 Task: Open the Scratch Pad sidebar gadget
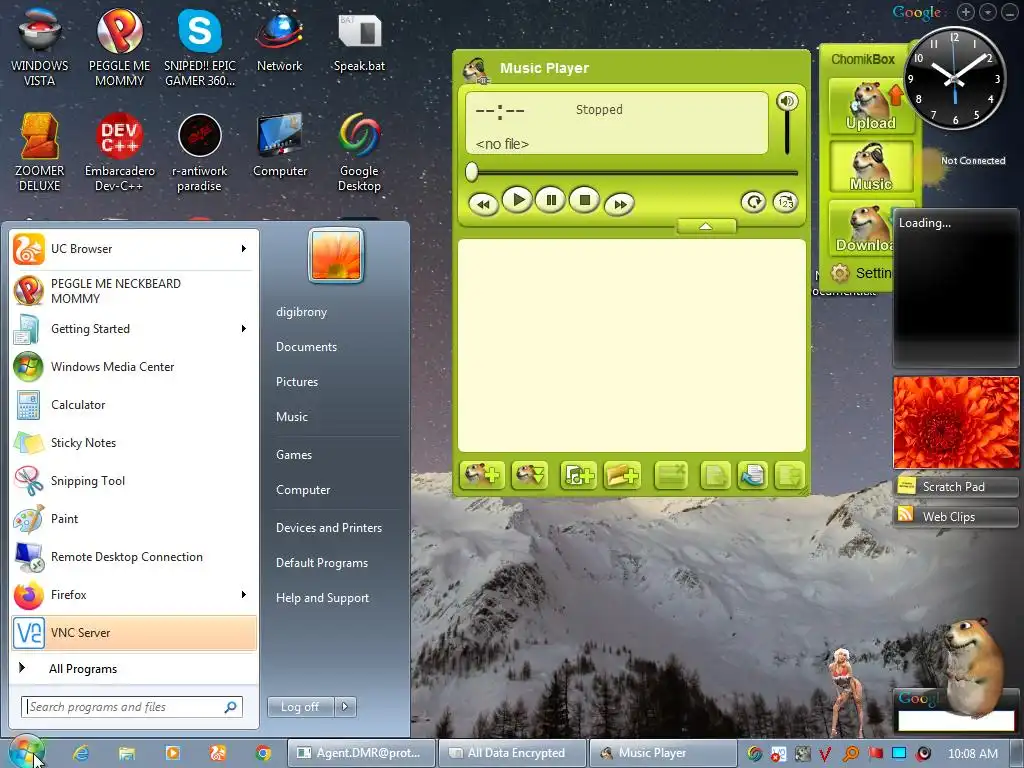(955, 487)
